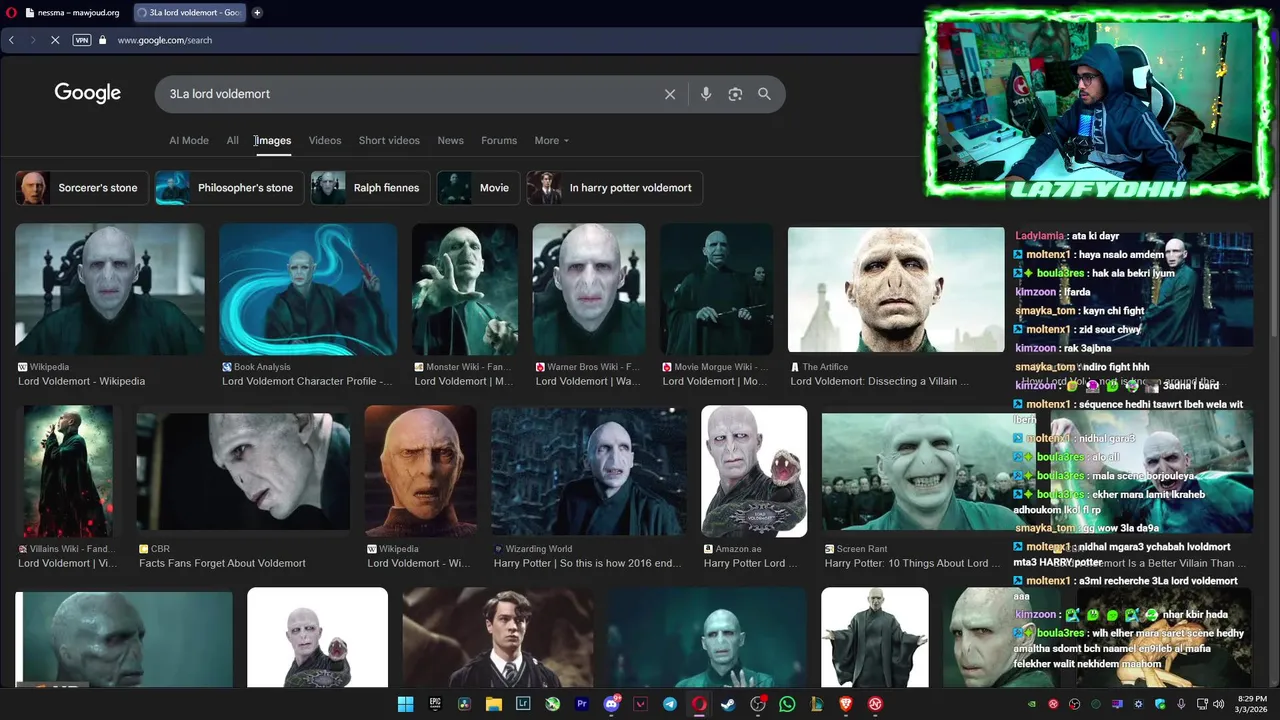Open Premiere Pro from the taskbar
This screenshot has height=720, width=1280.
(x=582, y=704)
